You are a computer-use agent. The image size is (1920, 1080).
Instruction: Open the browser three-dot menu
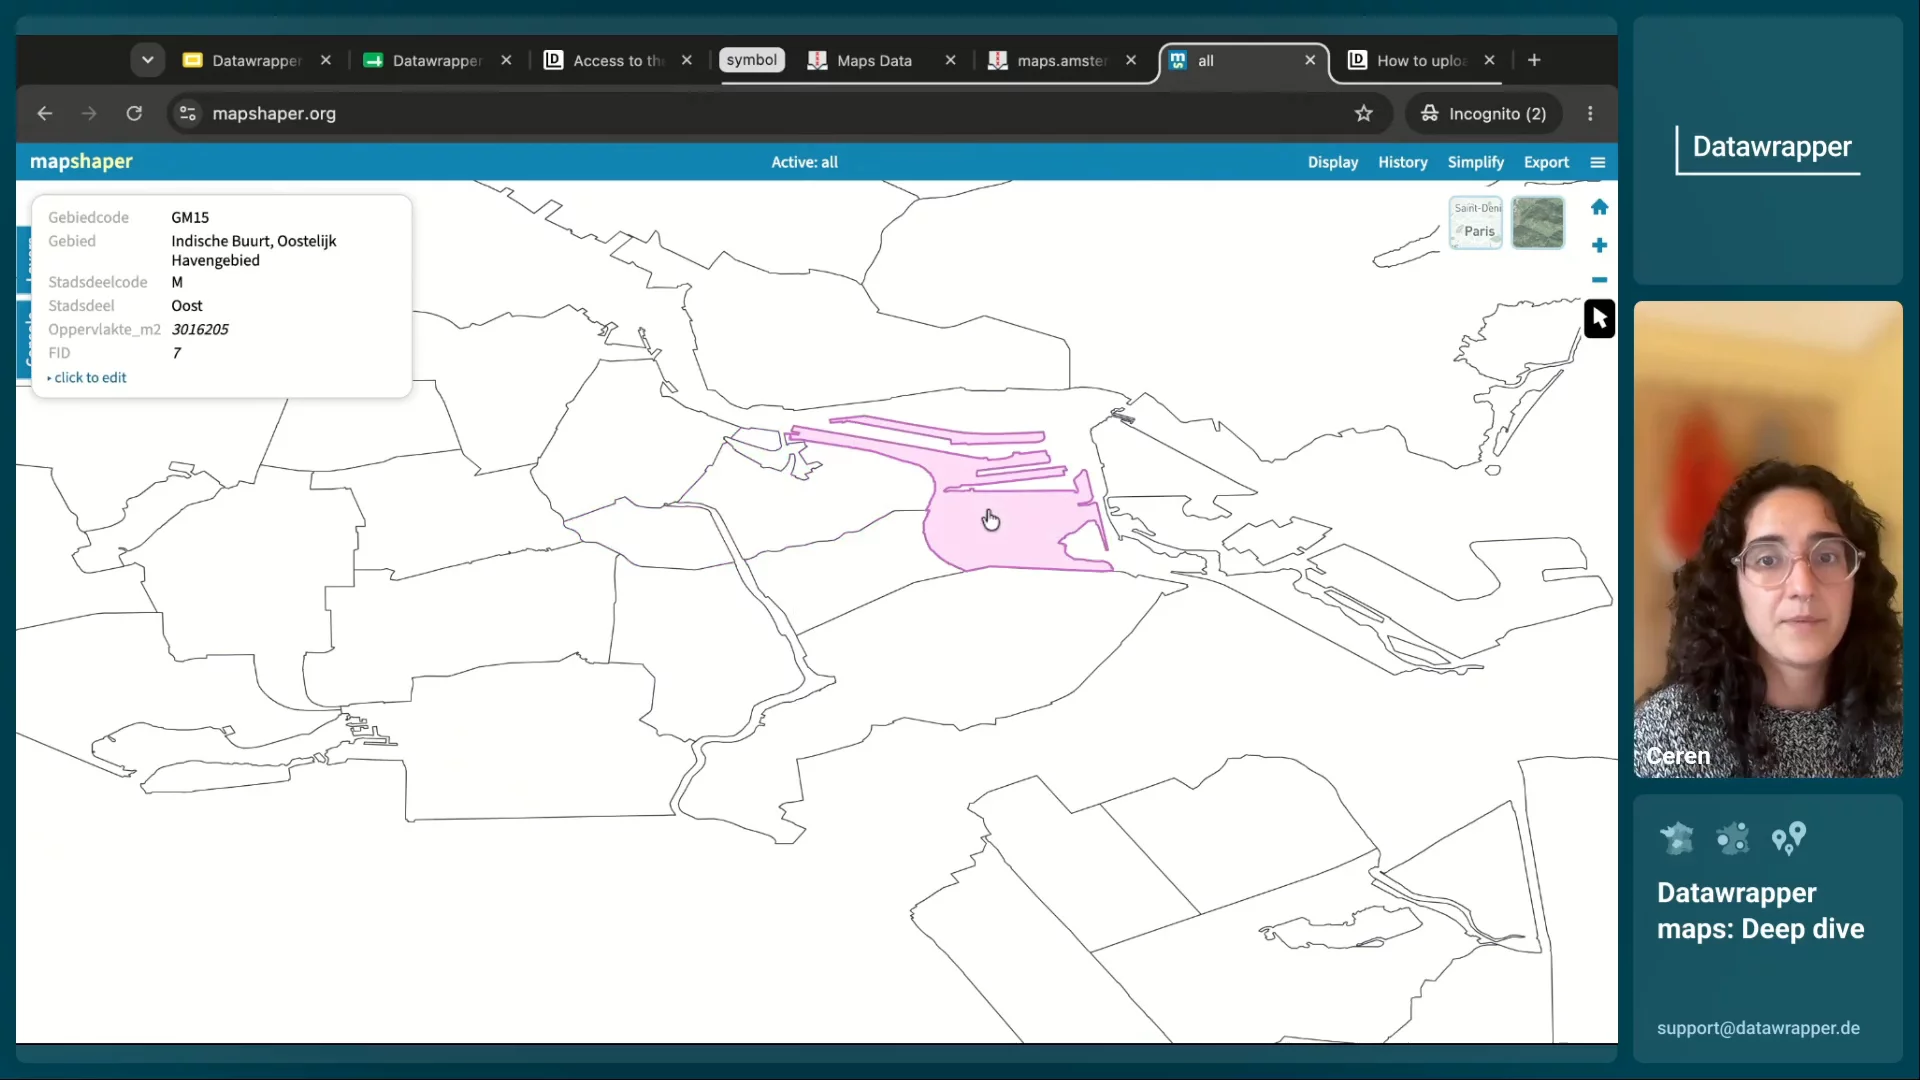pyautogui.click(x=1590, y=114)
